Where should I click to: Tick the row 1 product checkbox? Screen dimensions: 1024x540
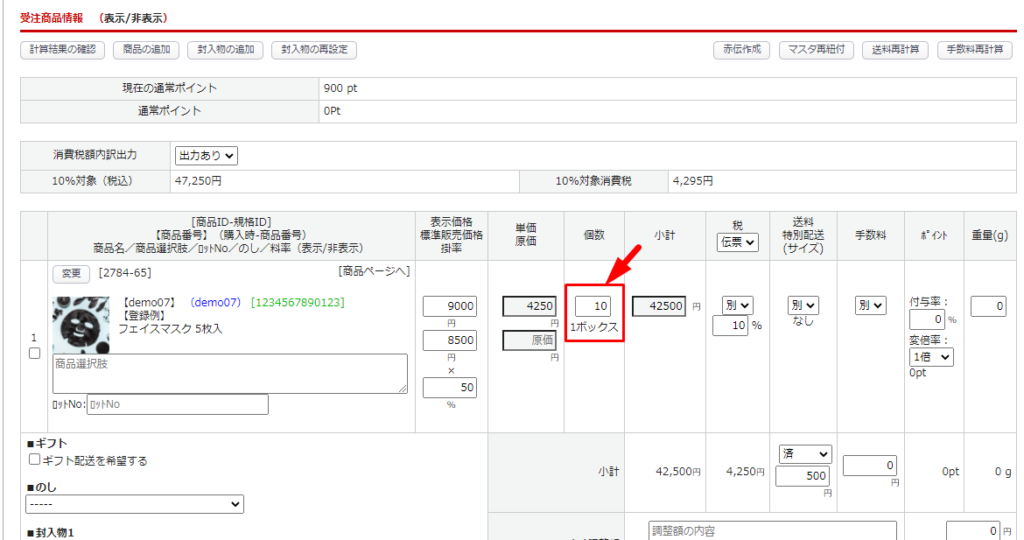pos(35,353)
